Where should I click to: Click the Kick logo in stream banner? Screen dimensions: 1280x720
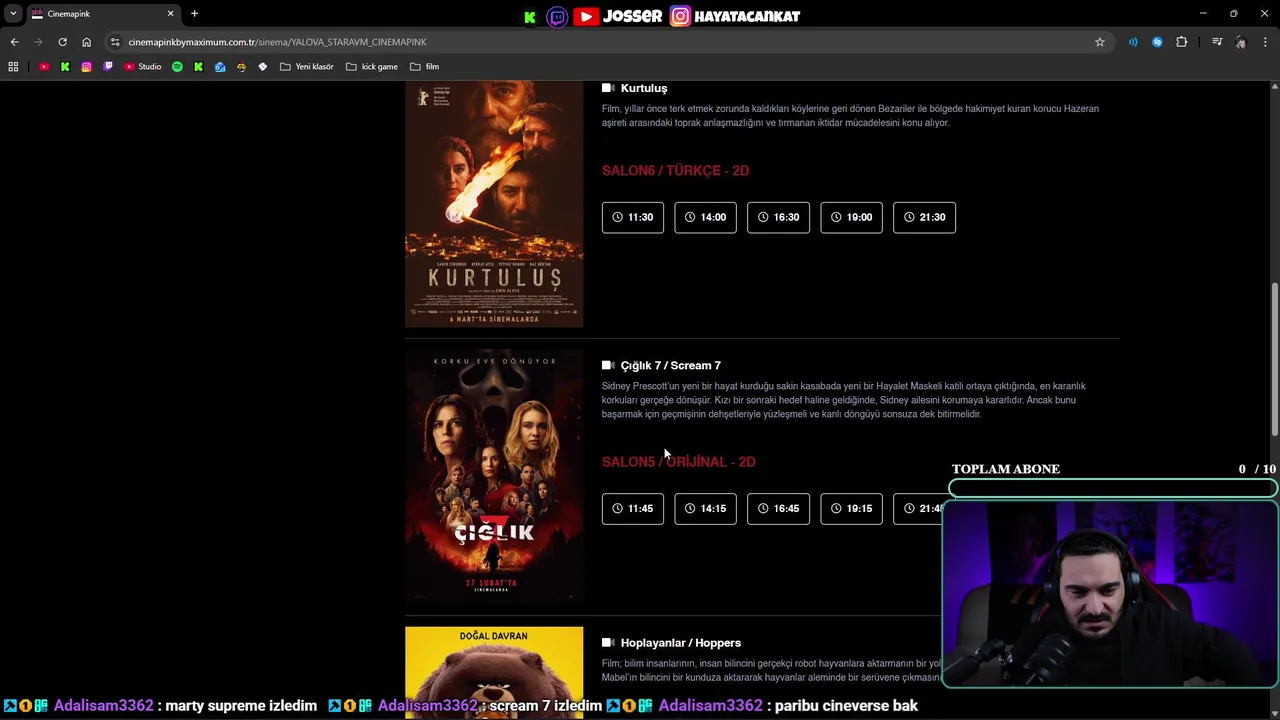(x=530, y=16)
